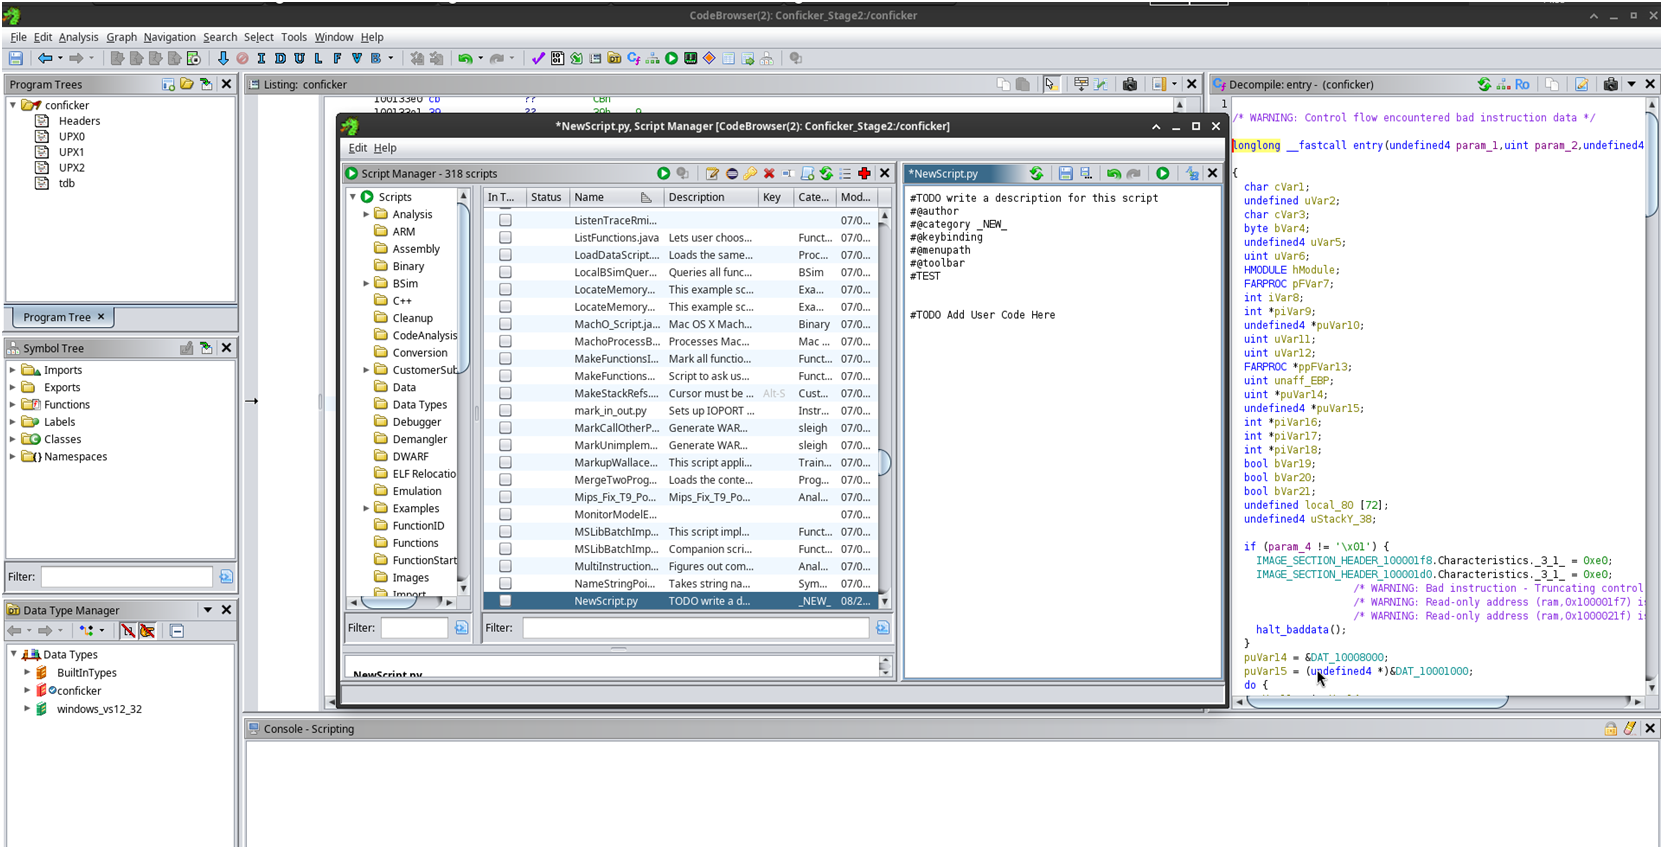The width and height of the screenshot is (1663, 849).
Task: Check the In Tool box for mark_in_out.py
Action: tap(505, 411)
